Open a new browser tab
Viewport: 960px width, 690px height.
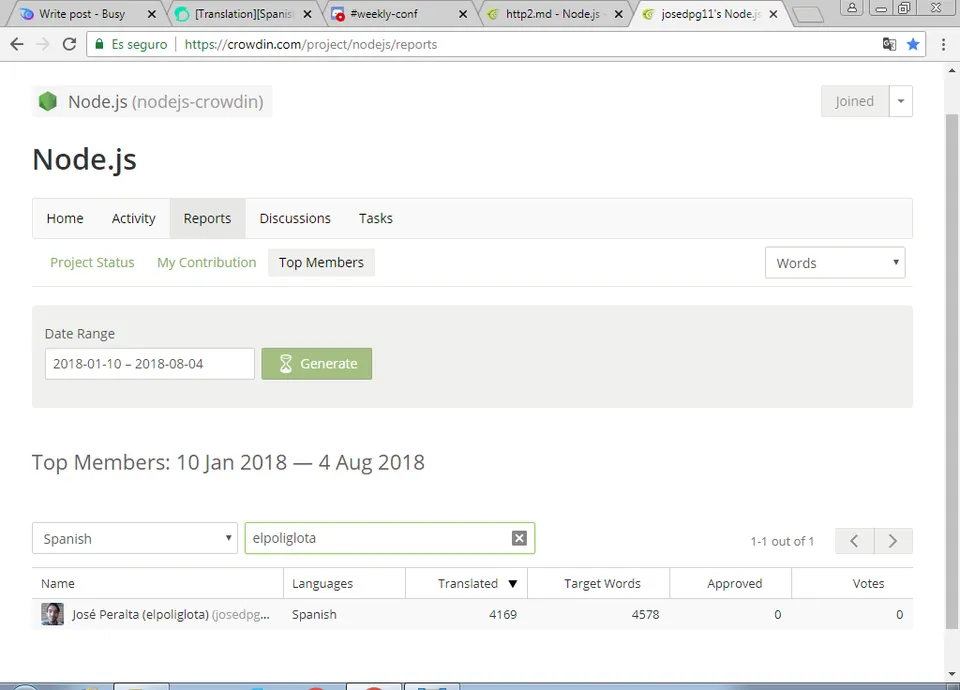pyautogui.click(x=808, y=15)
